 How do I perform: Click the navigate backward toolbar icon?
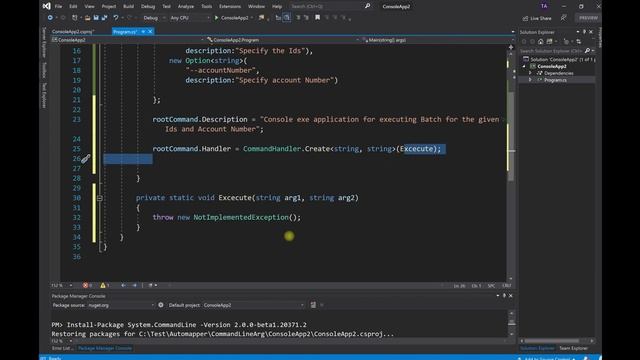click(x=50, y=18)
